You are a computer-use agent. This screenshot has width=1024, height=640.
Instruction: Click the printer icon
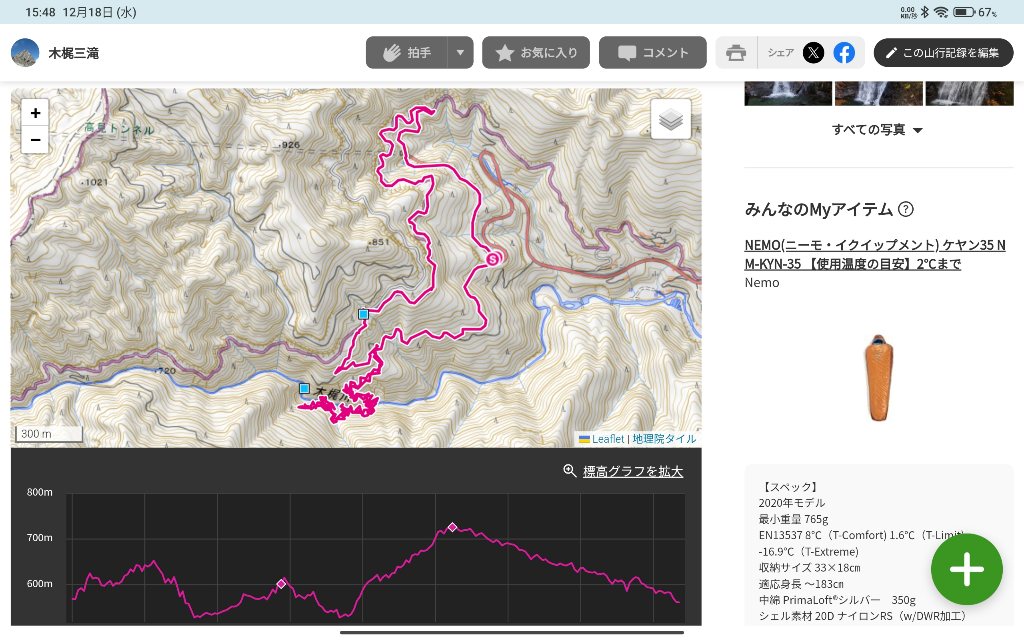[737, 53]
